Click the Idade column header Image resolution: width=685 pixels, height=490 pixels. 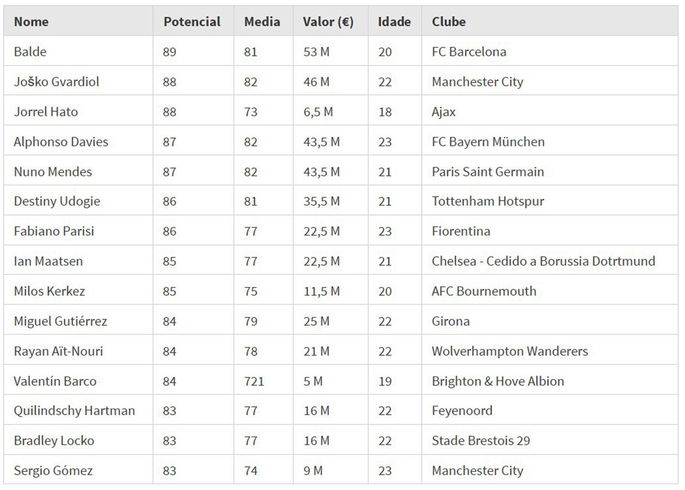[x=394, y=21]
